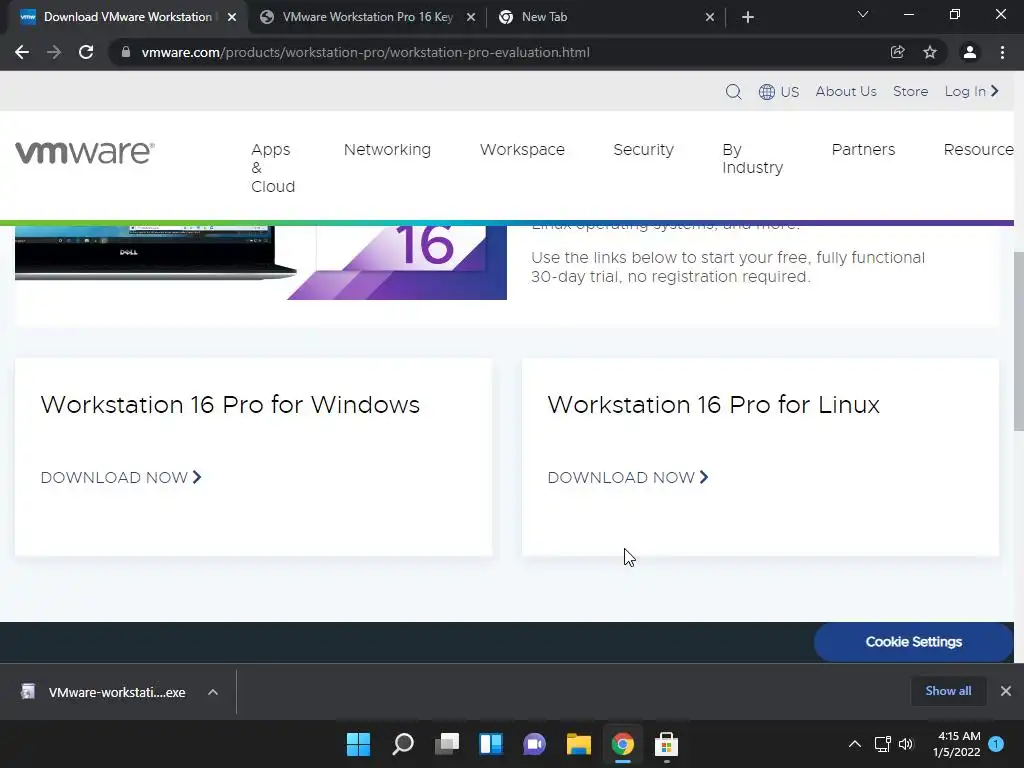Open the Resources menu
Image resolution: width=1024 pixels, height=768 pixels.
978,150
